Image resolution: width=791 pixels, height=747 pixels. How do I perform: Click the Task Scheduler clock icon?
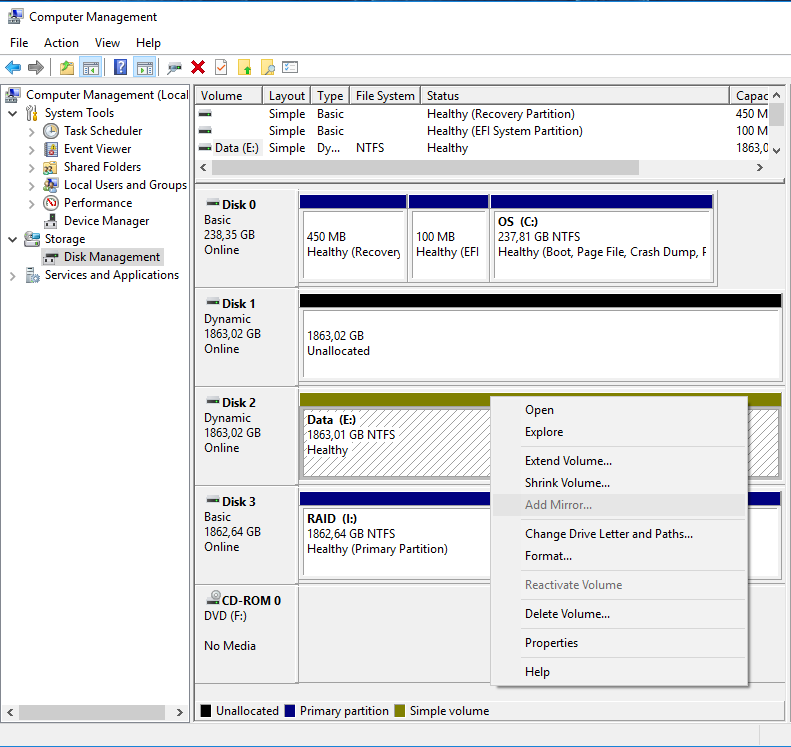click(50, 131)
